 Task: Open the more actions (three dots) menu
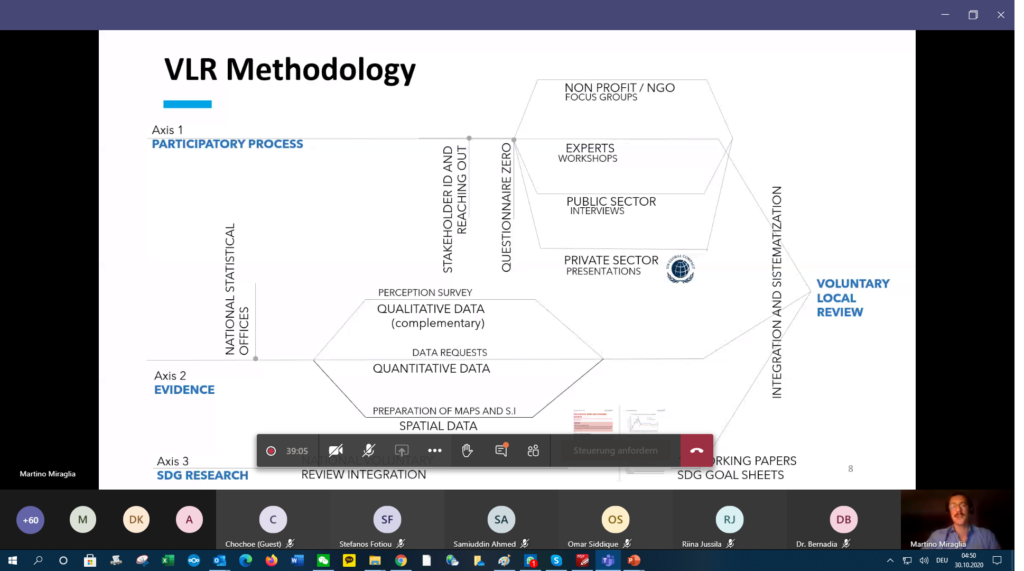click(435, 451)
